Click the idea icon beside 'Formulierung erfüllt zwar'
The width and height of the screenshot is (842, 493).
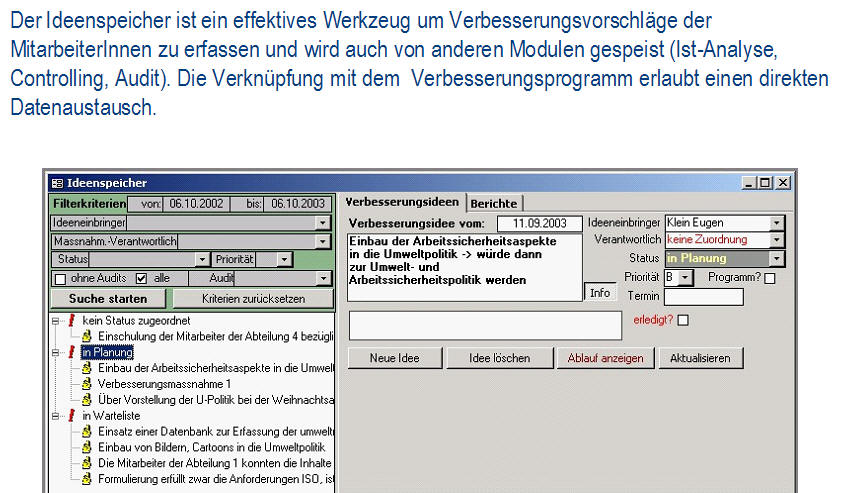(x=87, y=479)
